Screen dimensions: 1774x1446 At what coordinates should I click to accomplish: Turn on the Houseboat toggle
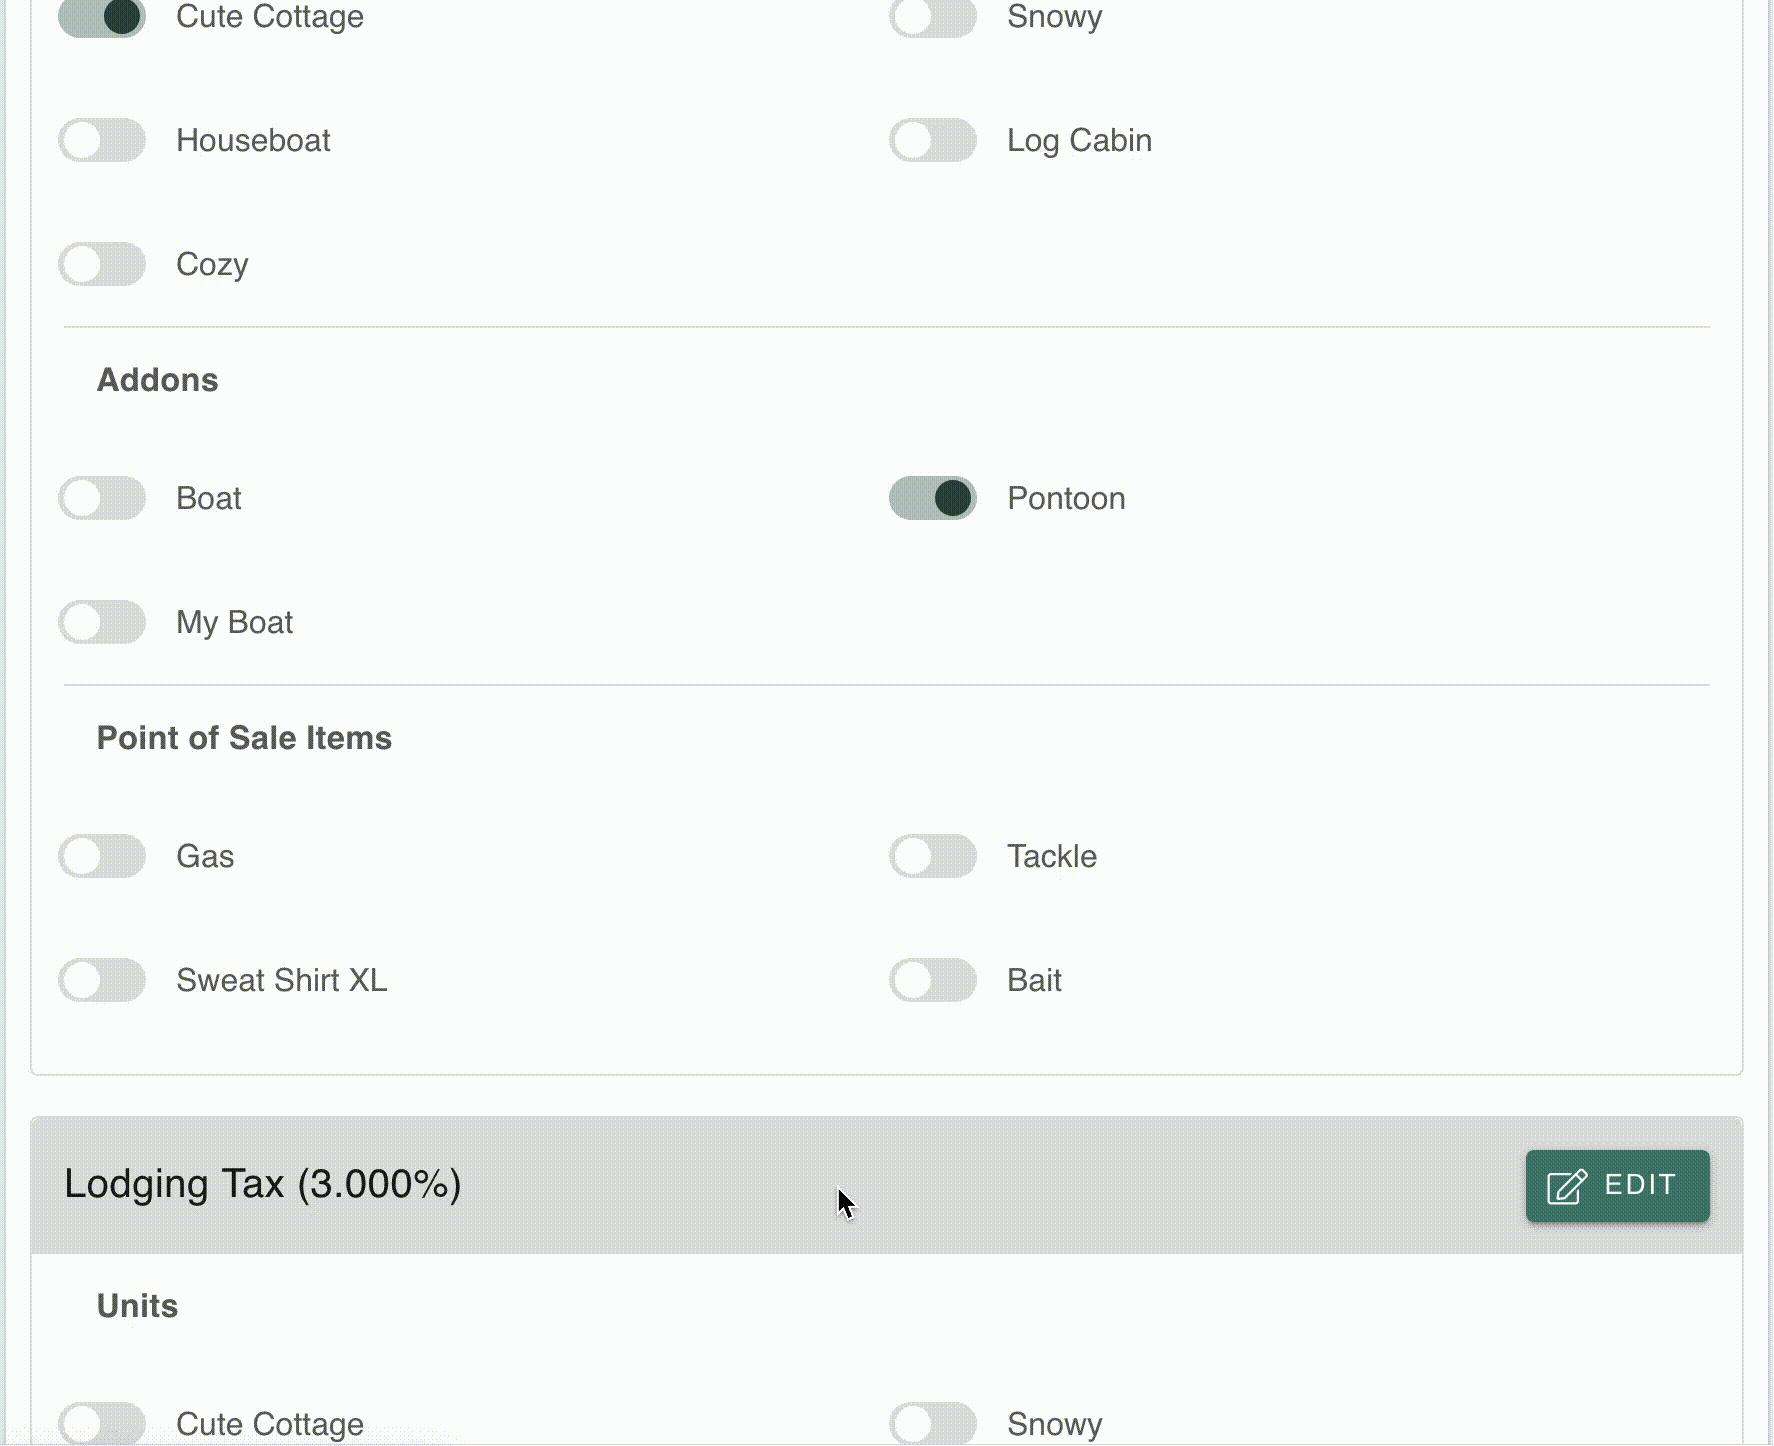[x=102, y=140]
